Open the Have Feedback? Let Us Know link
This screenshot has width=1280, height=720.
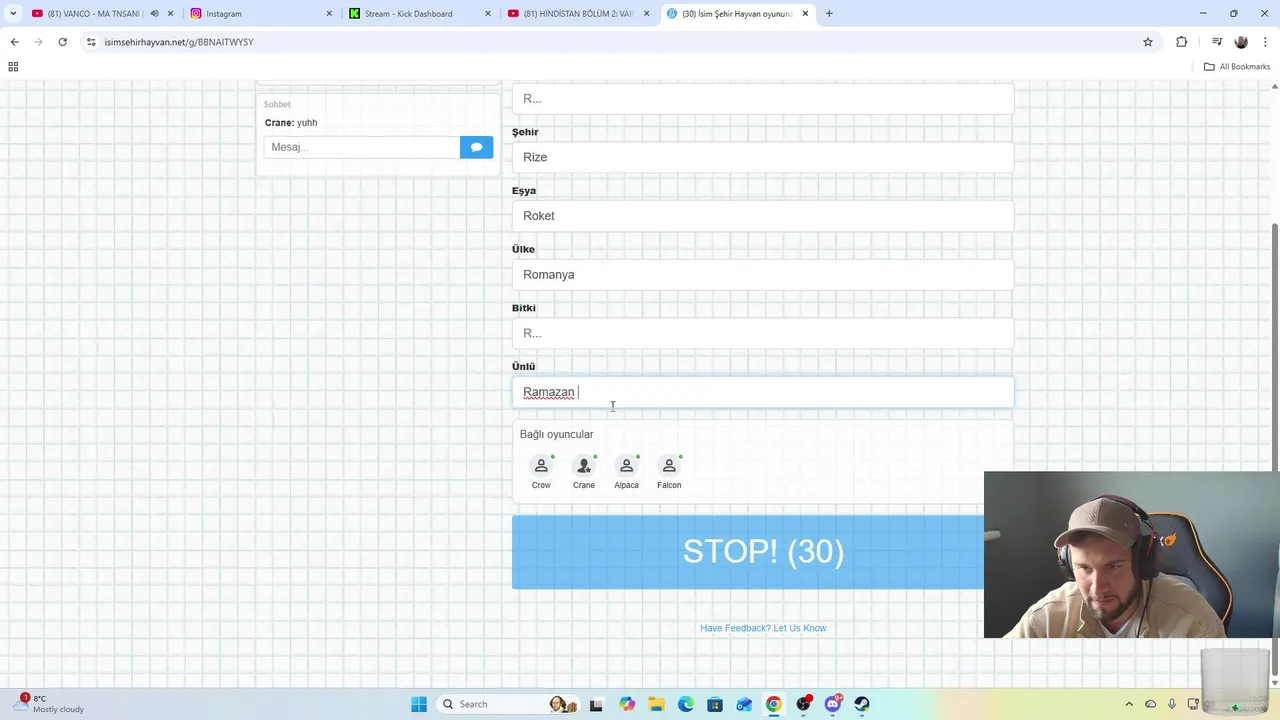[763, 628]
